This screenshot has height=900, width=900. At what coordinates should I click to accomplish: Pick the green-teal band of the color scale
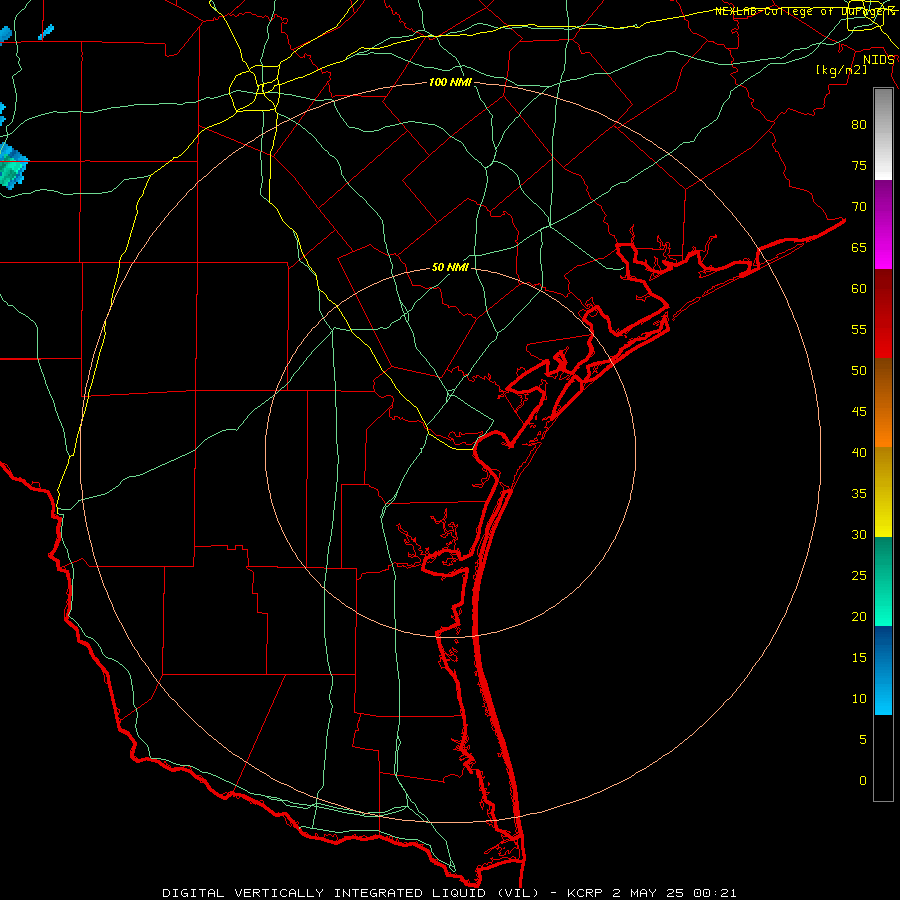click(883, 581)
